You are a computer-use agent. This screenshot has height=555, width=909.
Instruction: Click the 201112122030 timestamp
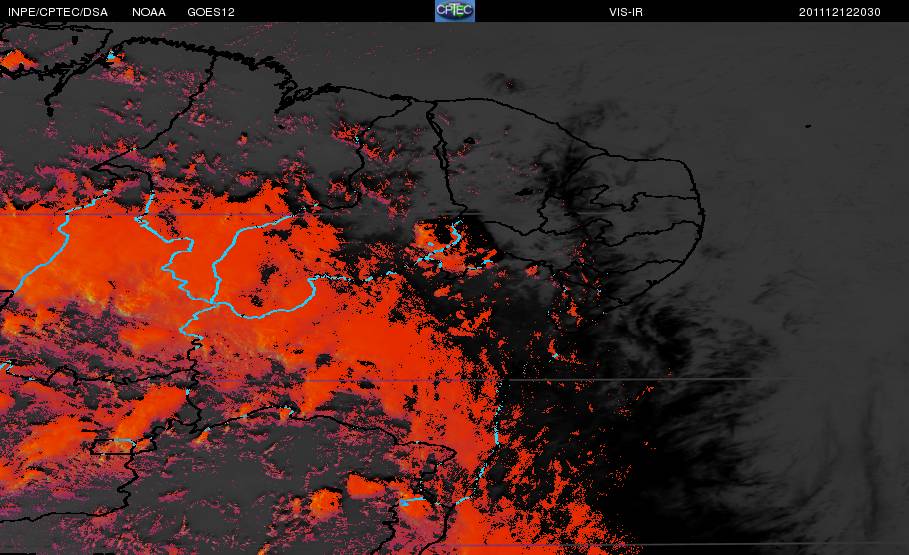tap(839, 12)
